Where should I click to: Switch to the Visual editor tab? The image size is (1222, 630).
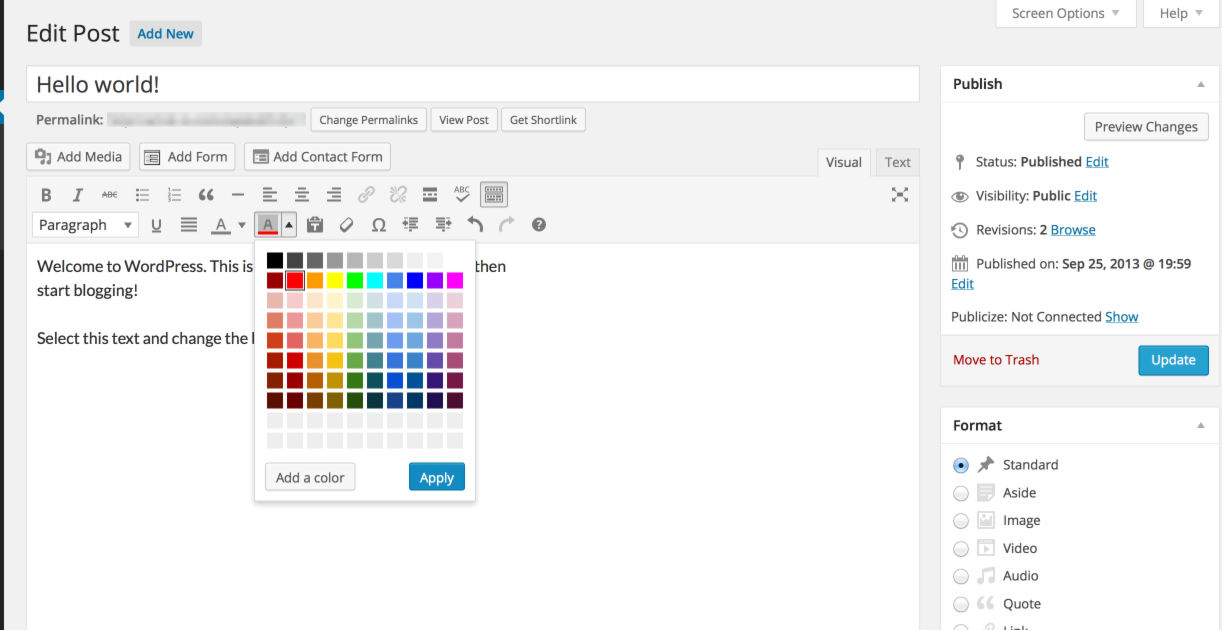[843, 162]
